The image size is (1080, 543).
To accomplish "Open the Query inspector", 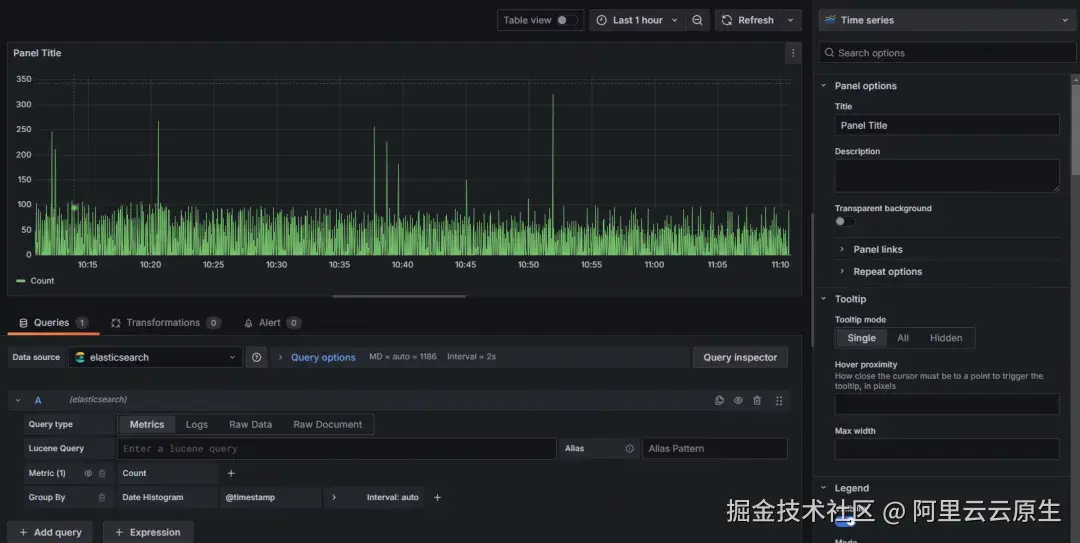I will click(740, 357).
